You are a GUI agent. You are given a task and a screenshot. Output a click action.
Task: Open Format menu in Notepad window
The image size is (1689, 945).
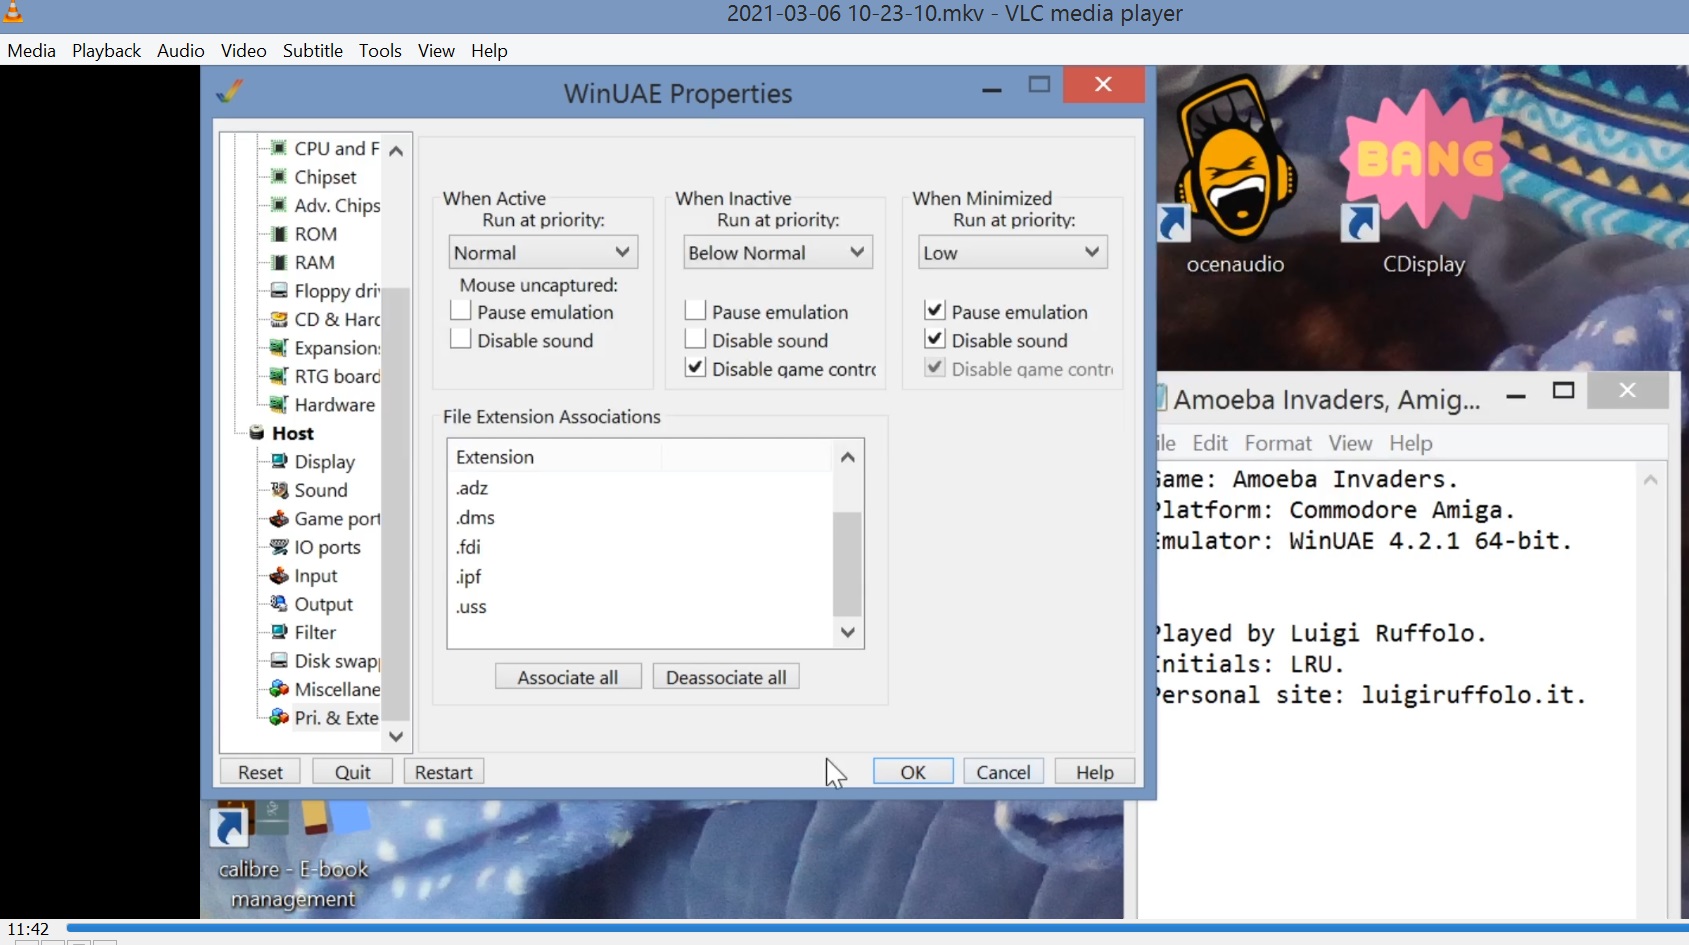pyautogui.click(x=1278, y=443)
